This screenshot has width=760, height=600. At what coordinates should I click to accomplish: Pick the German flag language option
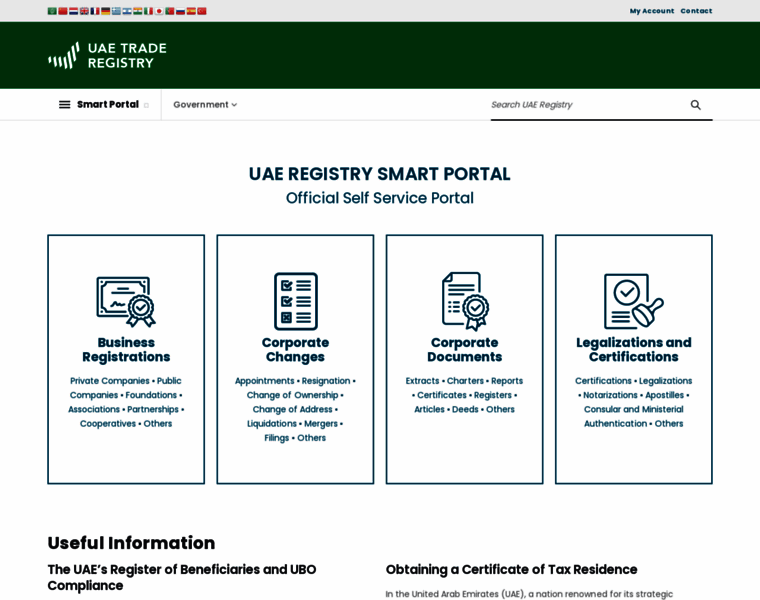[x=105, y=11]
